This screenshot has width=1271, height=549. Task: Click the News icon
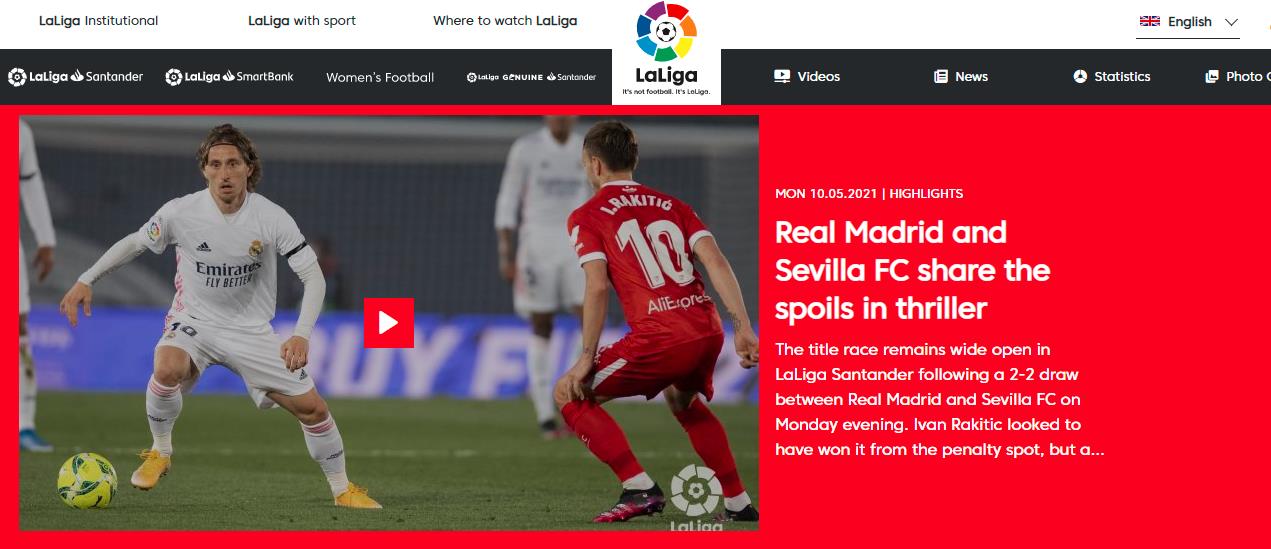pos(941,76)
